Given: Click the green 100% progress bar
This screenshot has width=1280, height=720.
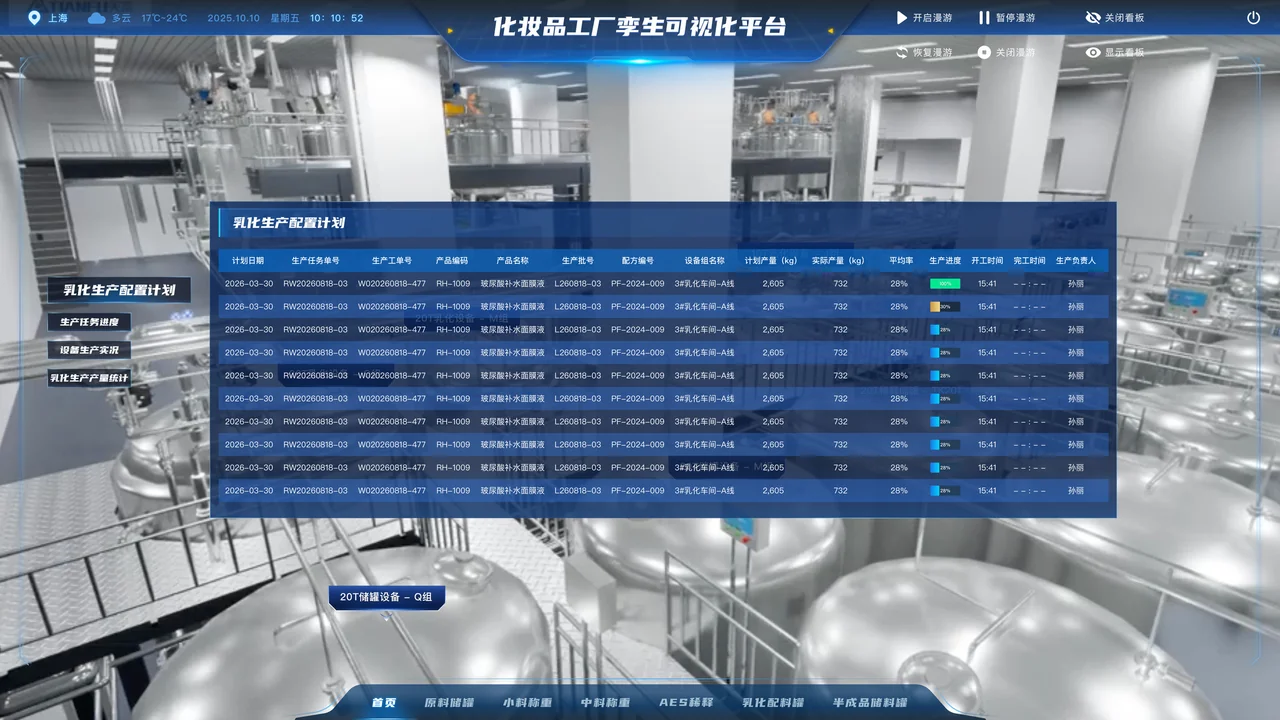Looking at the screenshot, I should click(x=945, y=284).
